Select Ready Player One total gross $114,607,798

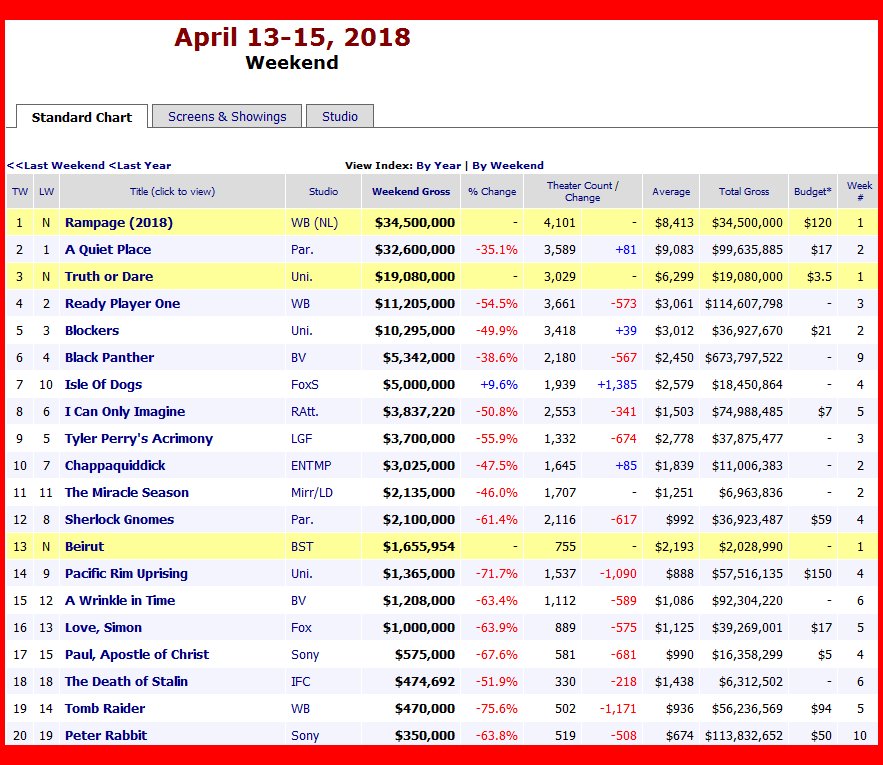[744, 304]
